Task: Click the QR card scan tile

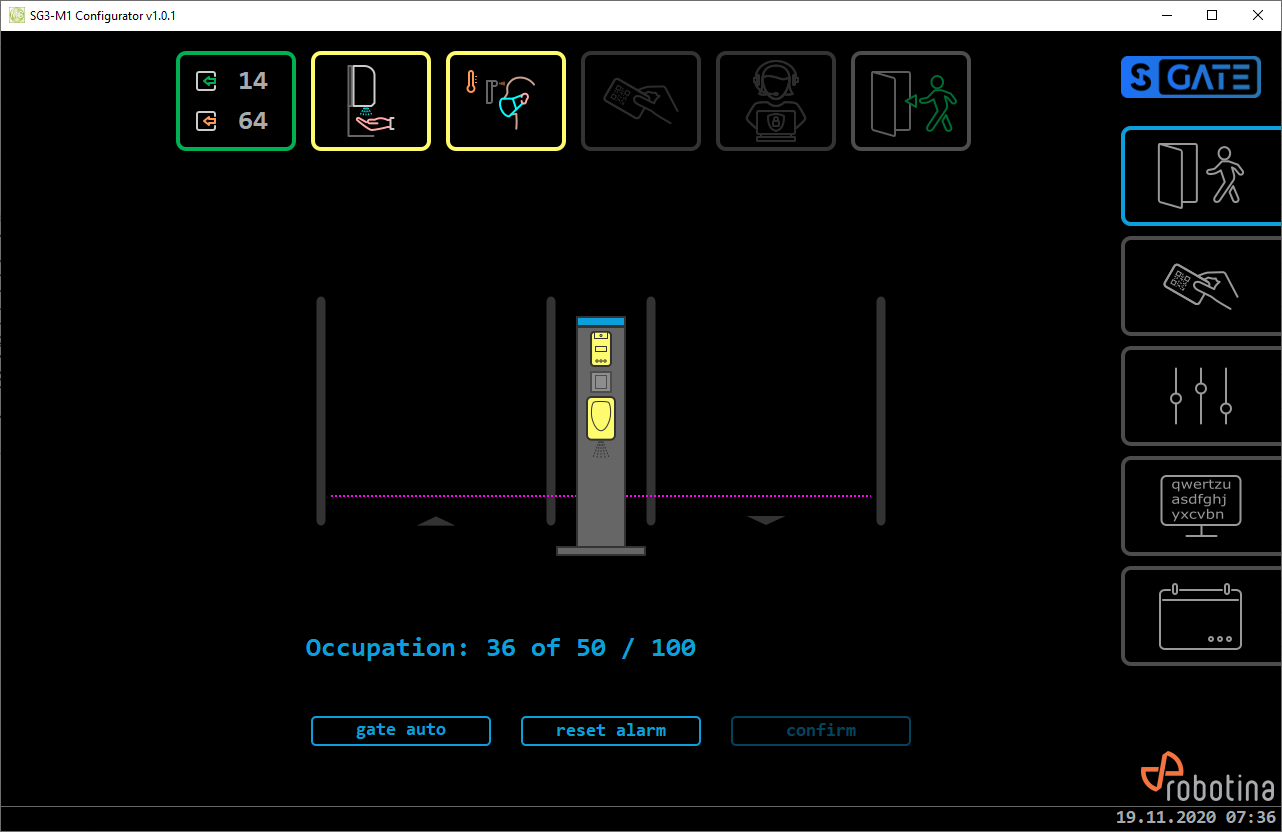Action: (x=641, y=101)
